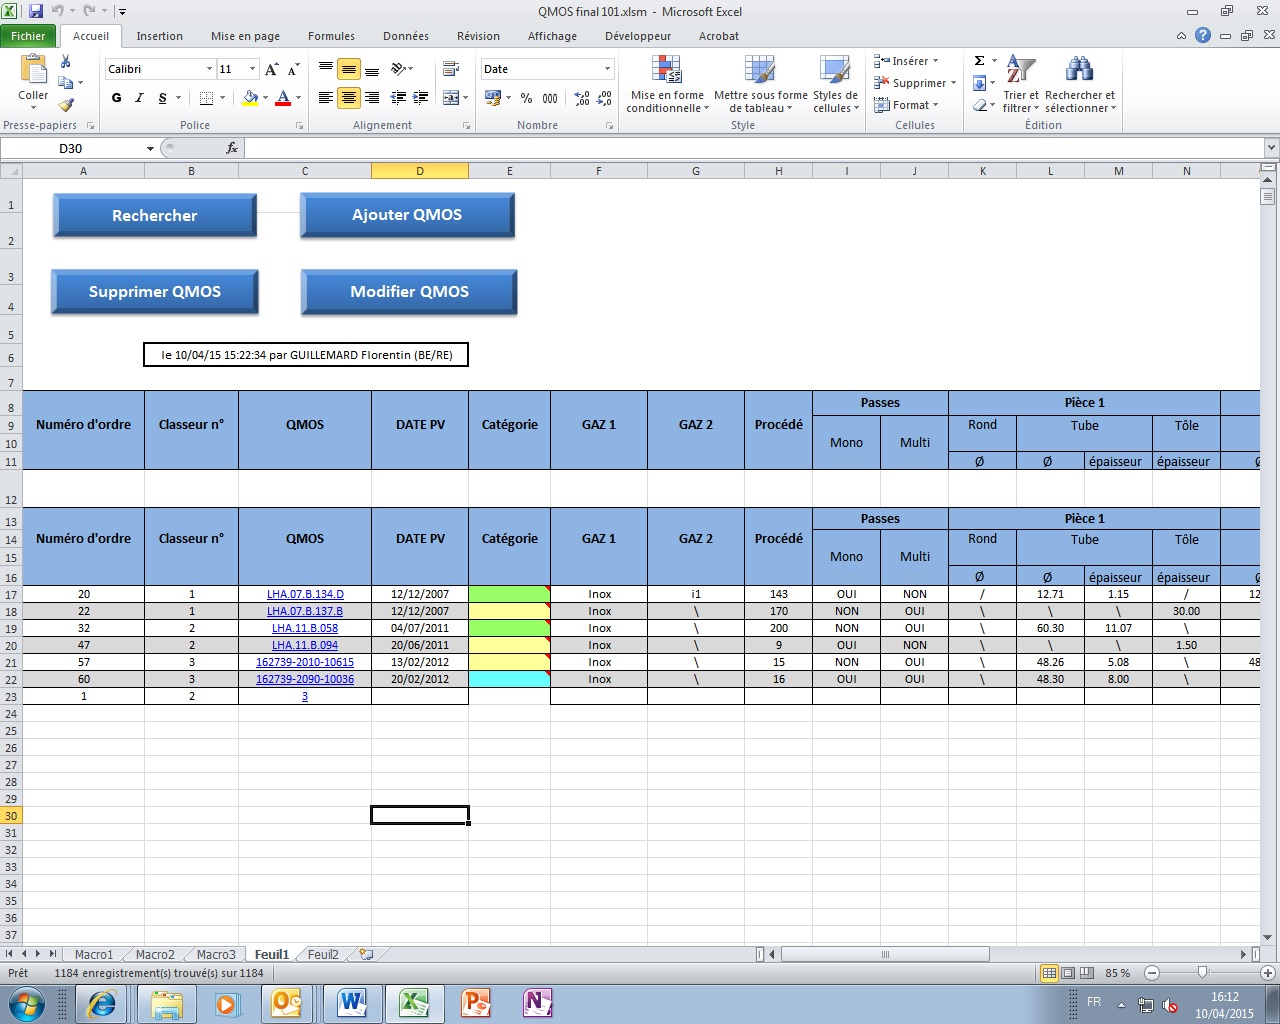Viewport: 1280px width, 1024px height.
Task: Select column D header
Action: (420, 171)
